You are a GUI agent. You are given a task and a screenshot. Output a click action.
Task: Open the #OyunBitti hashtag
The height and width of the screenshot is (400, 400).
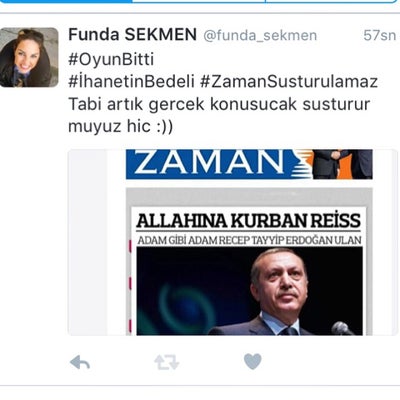tap(111, 59)
